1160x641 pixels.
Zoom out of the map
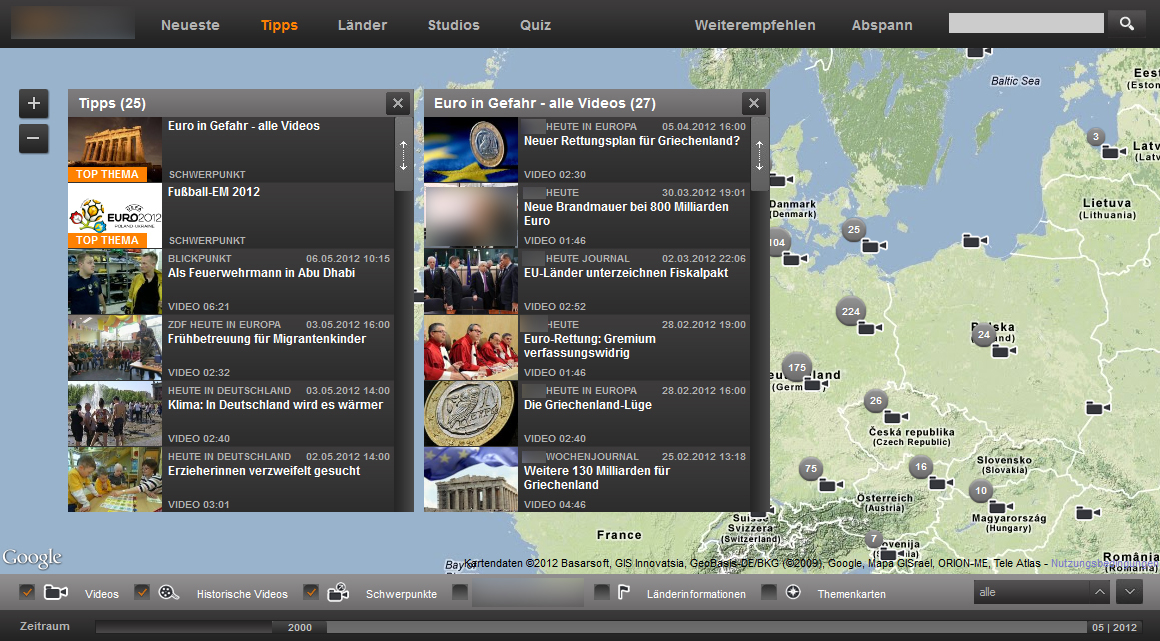click(x=33, y=139)
